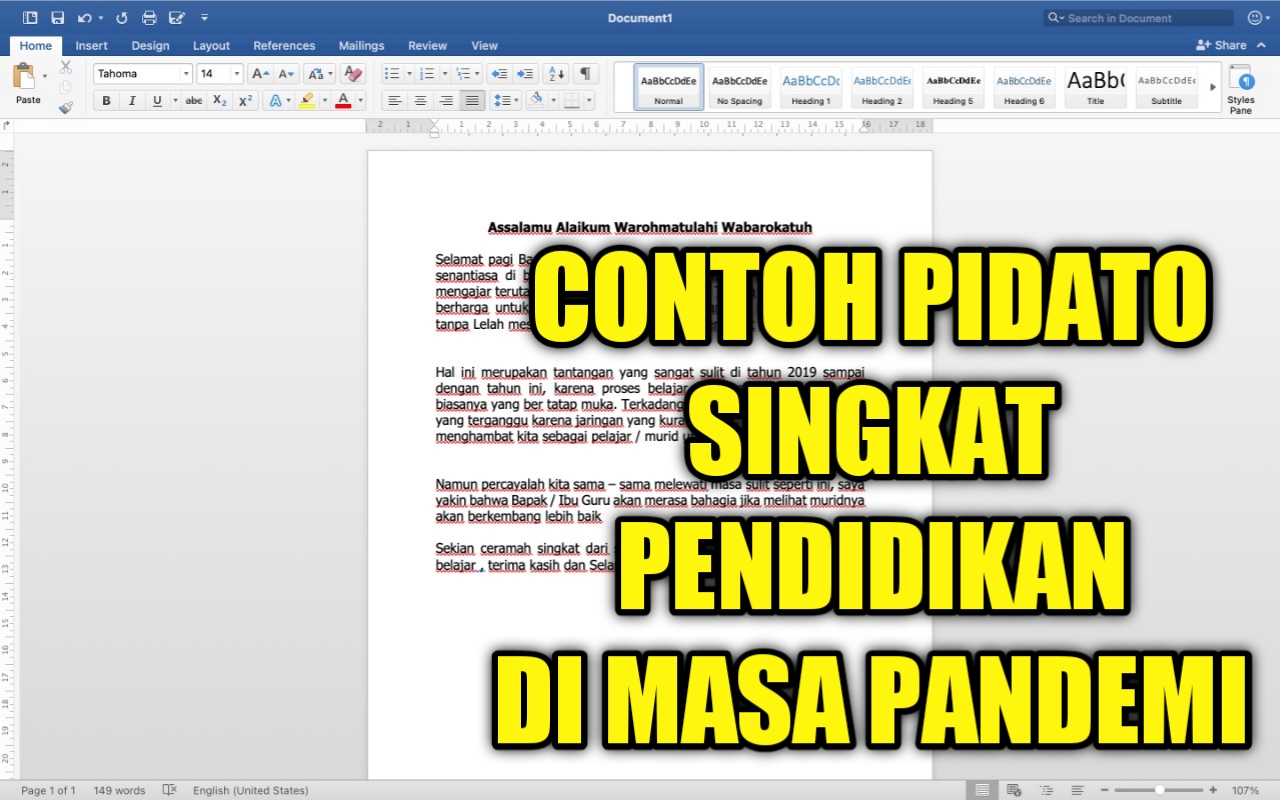Open the Format Painter tool

tap(66, 108)
